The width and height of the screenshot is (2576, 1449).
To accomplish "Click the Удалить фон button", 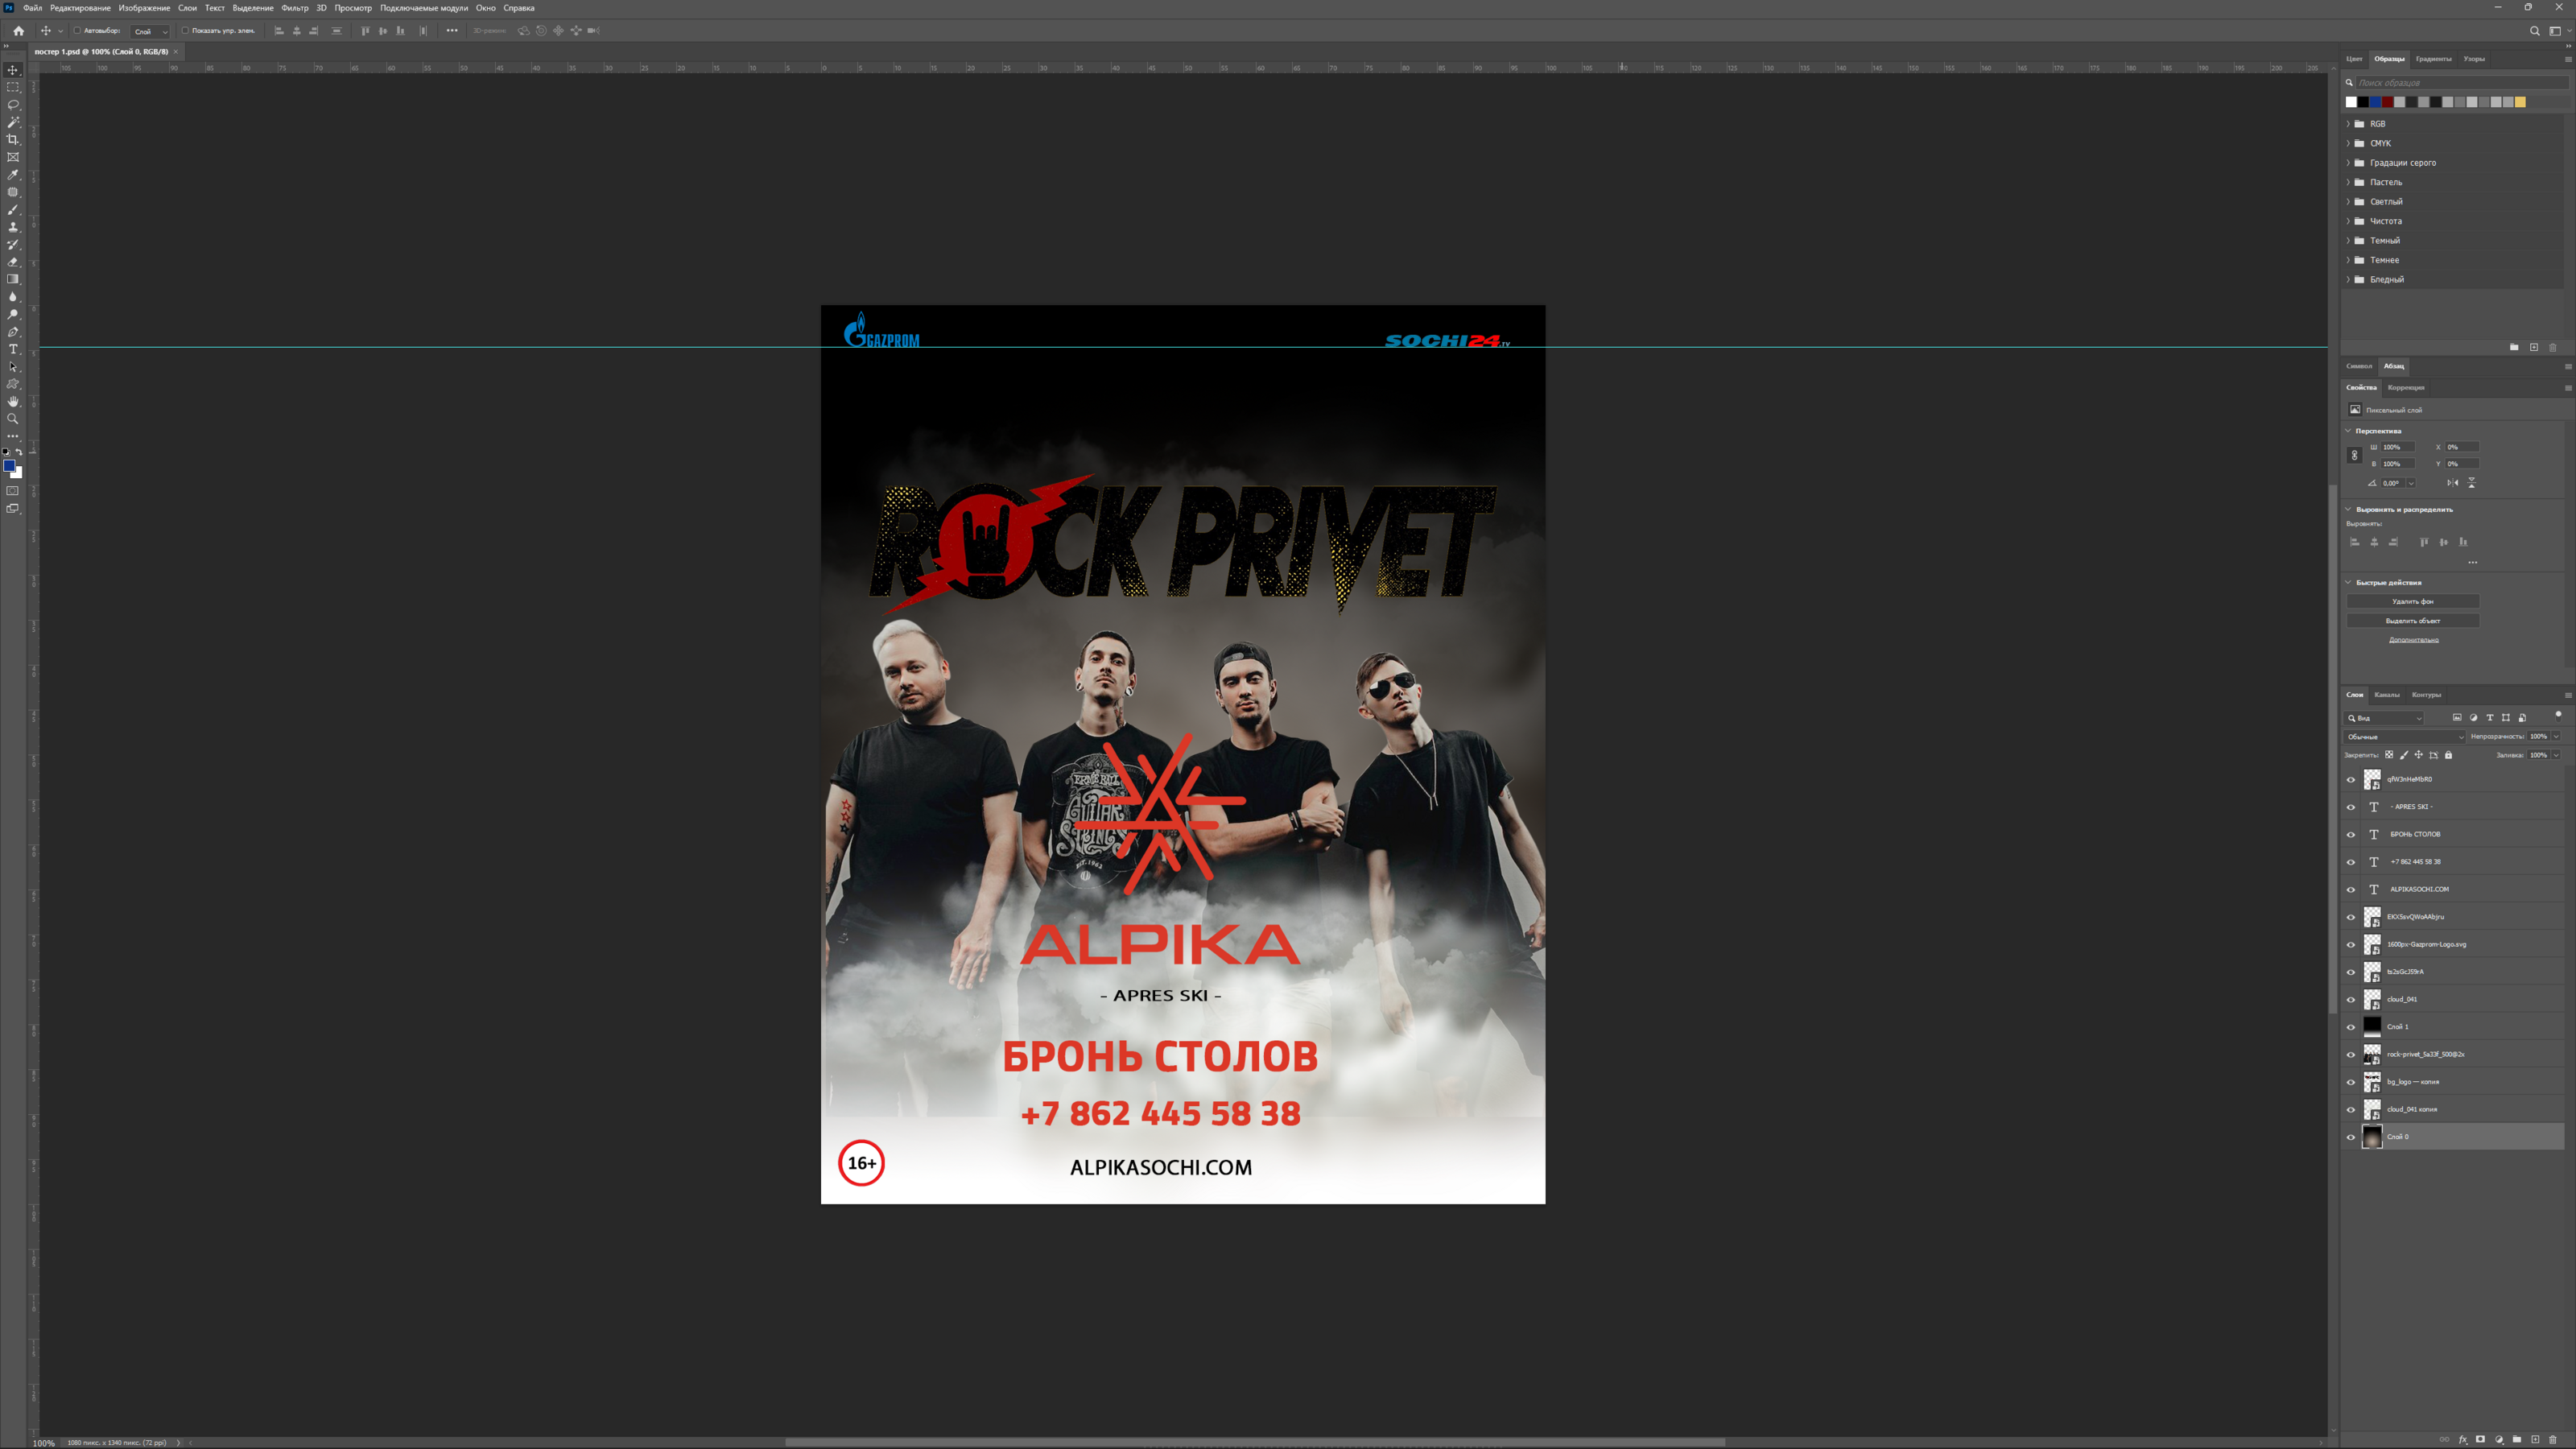I will tap(2412, 601).
